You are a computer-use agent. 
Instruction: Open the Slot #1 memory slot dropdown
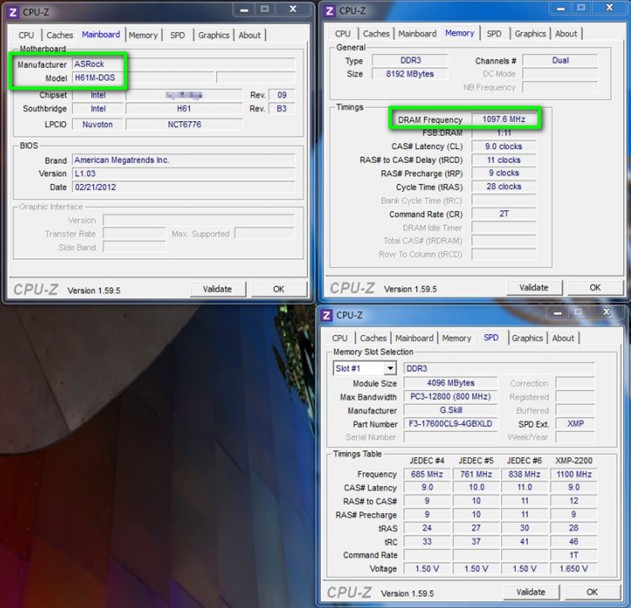[390, 369]
